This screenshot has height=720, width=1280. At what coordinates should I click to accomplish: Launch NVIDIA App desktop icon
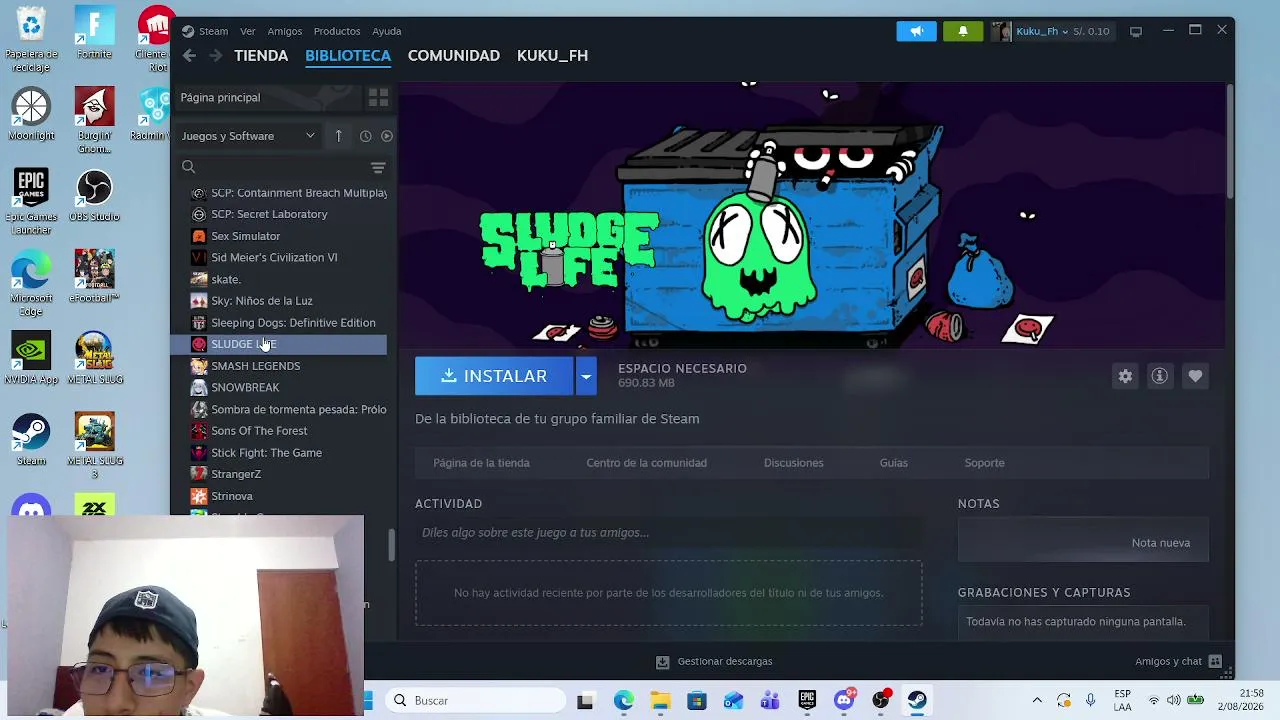31,358
